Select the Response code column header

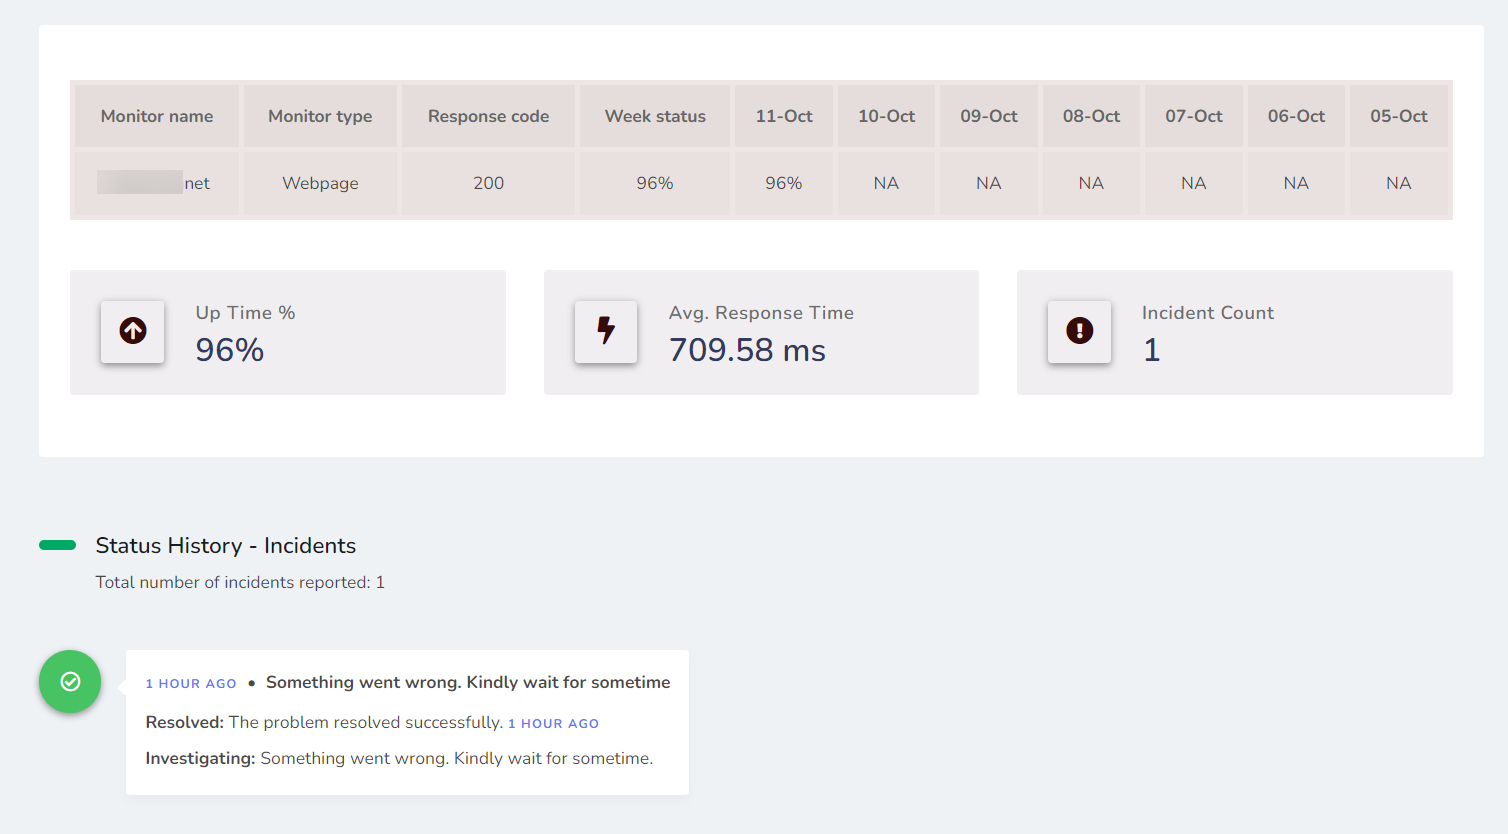(x=488, y=116)
